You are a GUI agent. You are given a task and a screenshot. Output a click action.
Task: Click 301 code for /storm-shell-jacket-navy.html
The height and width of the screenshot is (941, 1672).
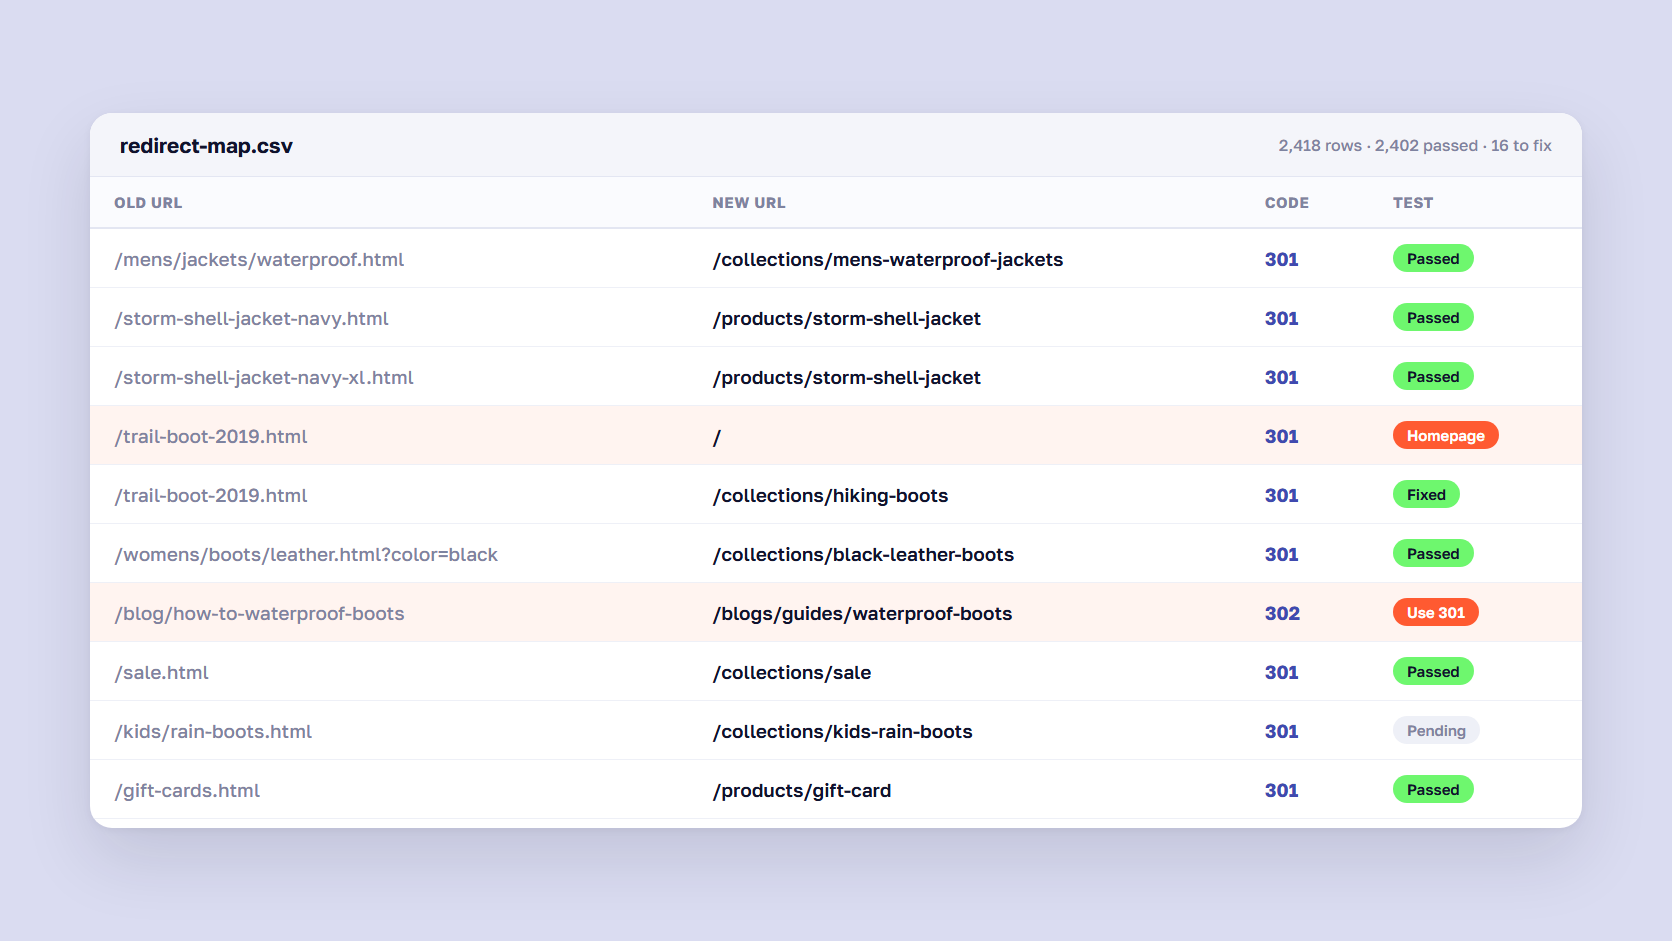click(x=1282, y=319)
